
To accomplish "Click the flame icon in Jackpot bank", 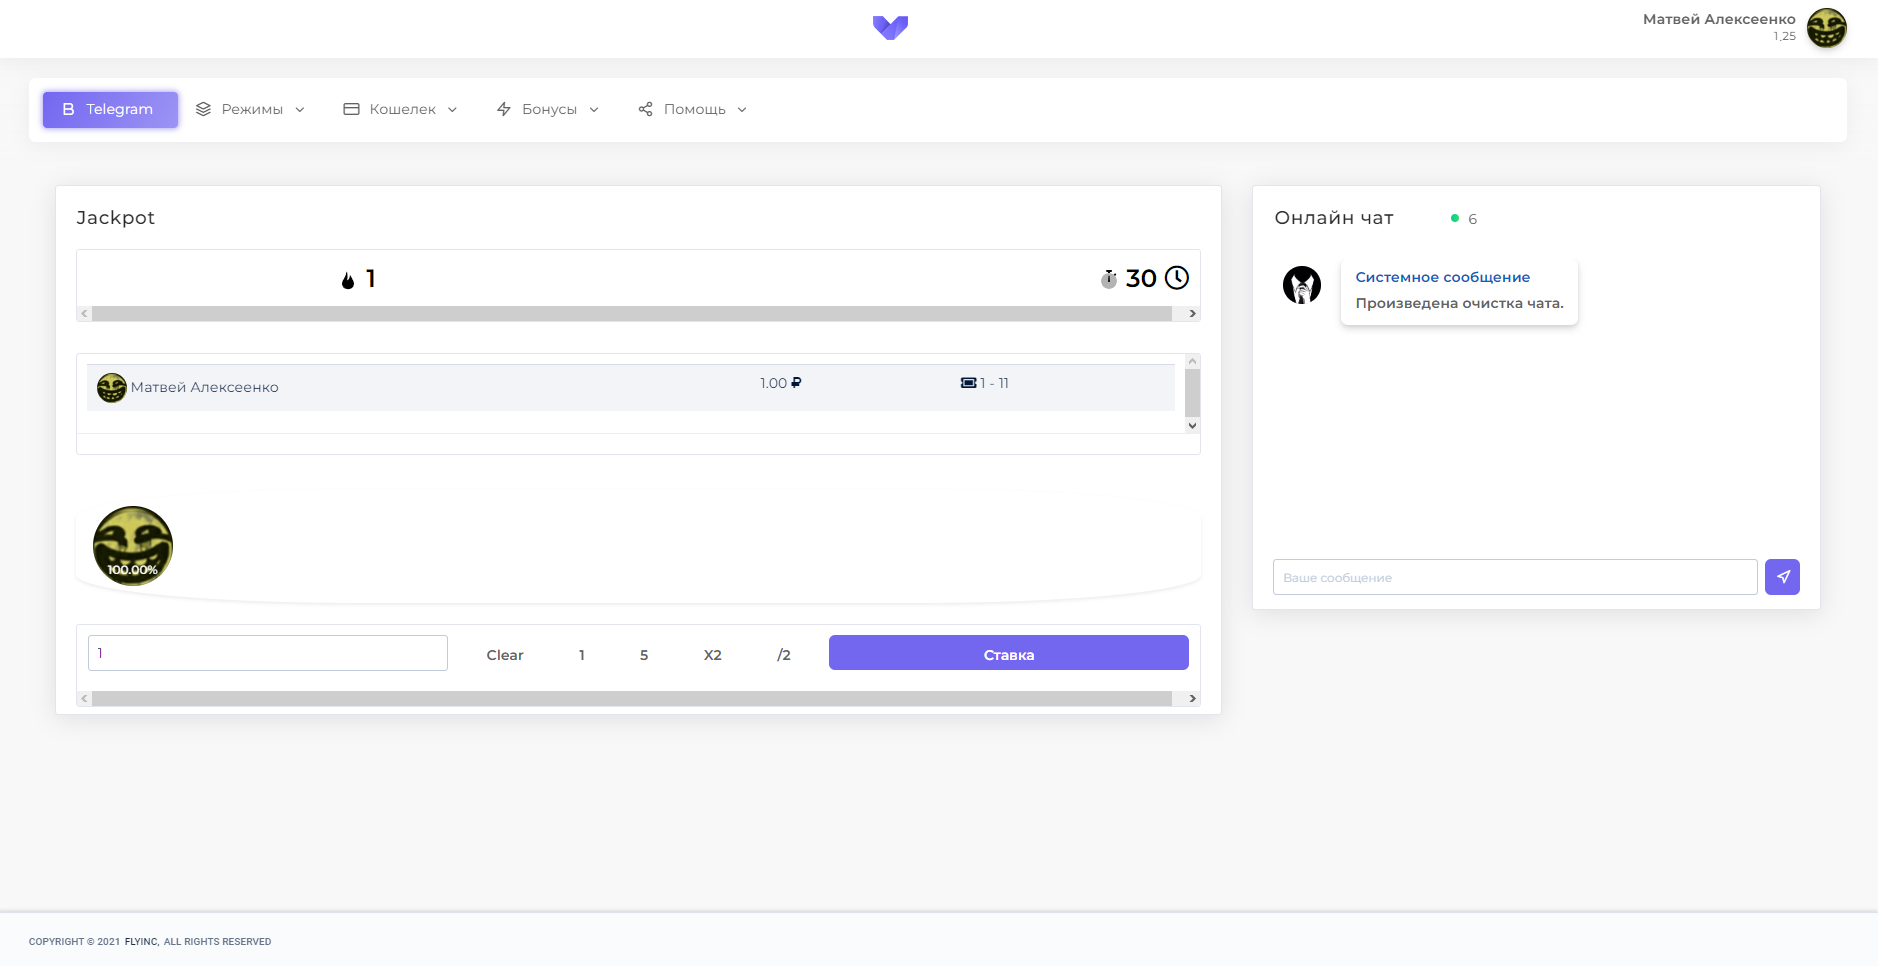I will (348, 280).
